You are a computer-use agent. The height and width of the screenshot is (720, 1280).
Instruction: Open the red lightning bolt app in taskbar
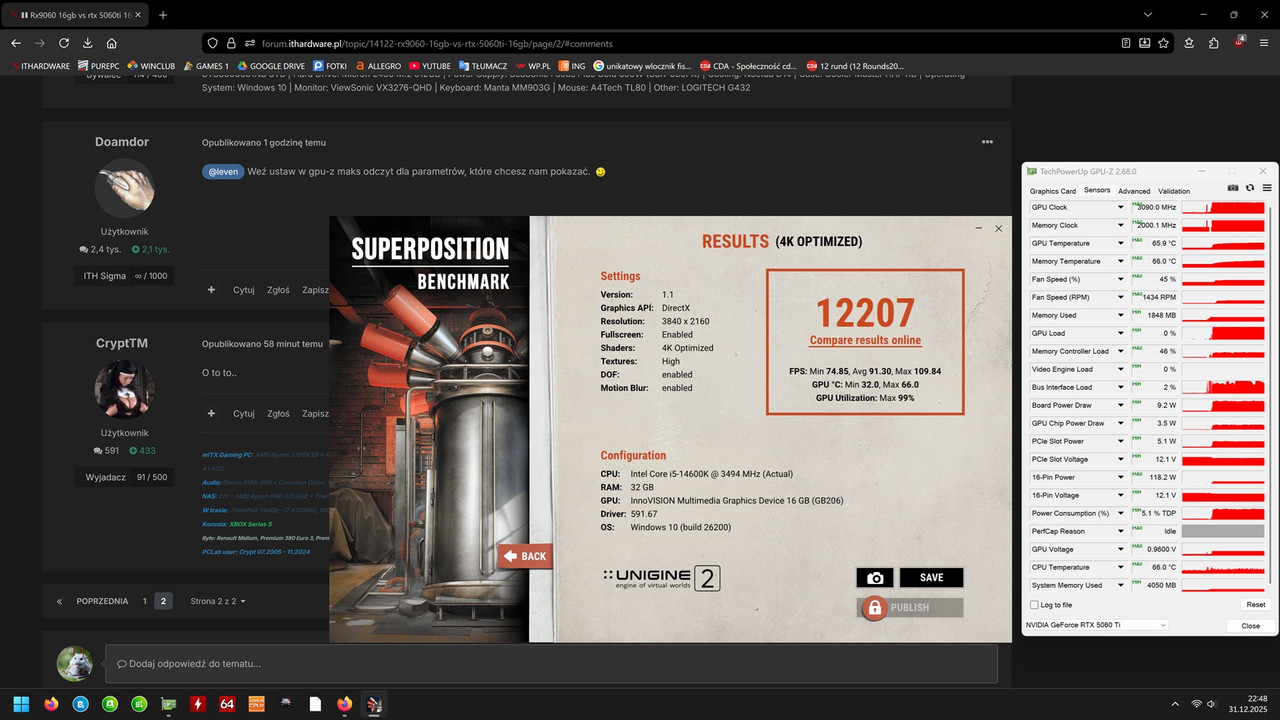pos(198,704)
